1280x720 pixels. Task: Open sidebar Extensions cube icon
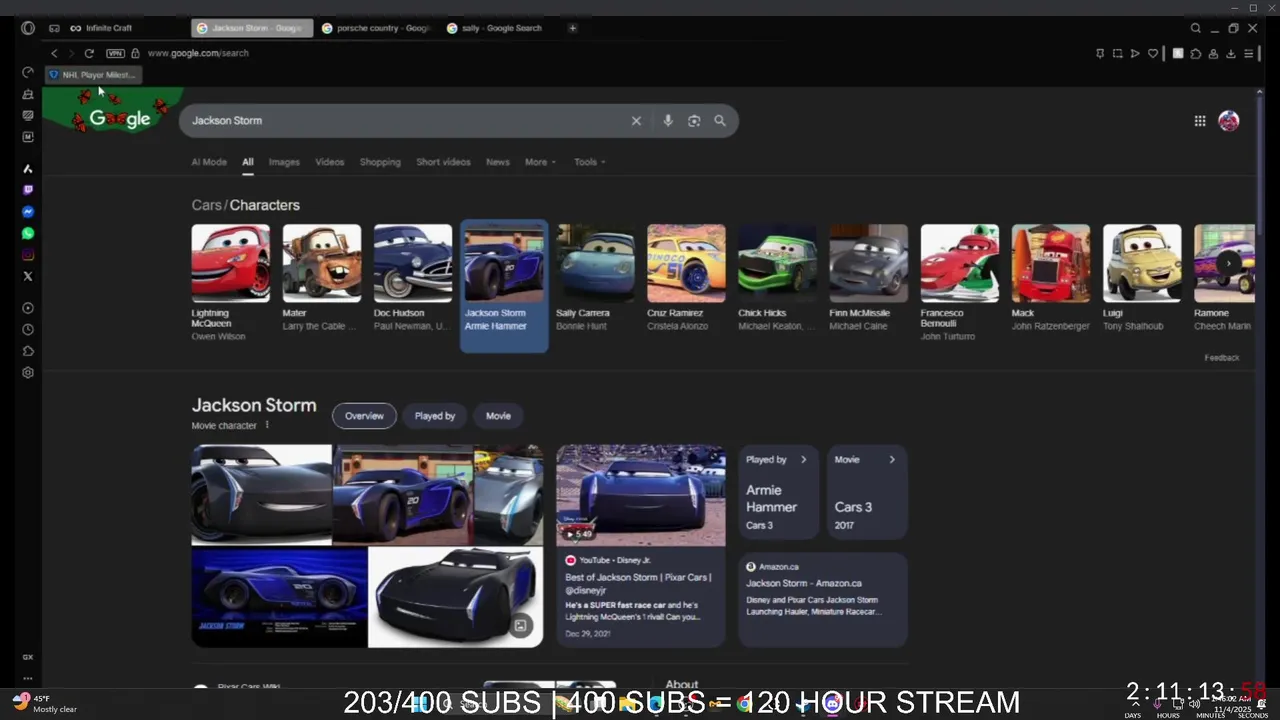[28, 351]
